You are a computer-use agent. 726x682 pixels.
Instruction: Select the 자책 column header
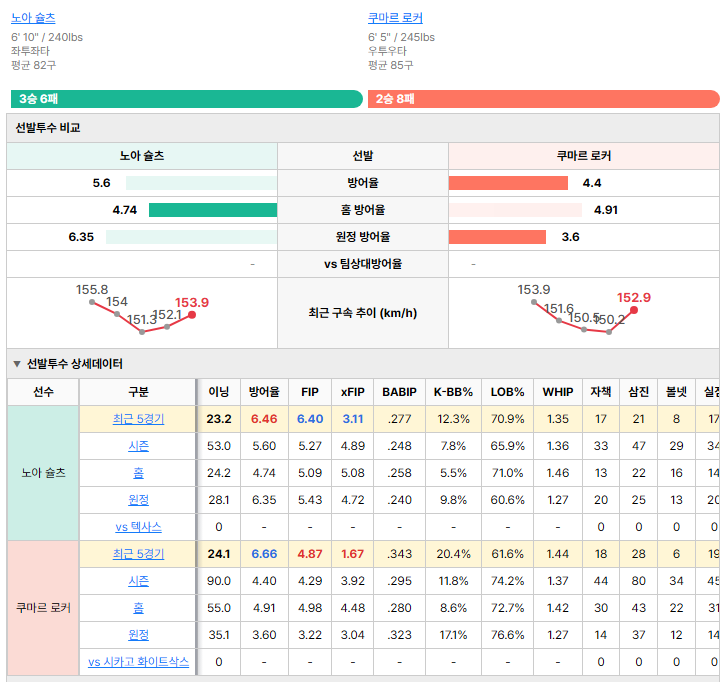(x=601, y=392)
